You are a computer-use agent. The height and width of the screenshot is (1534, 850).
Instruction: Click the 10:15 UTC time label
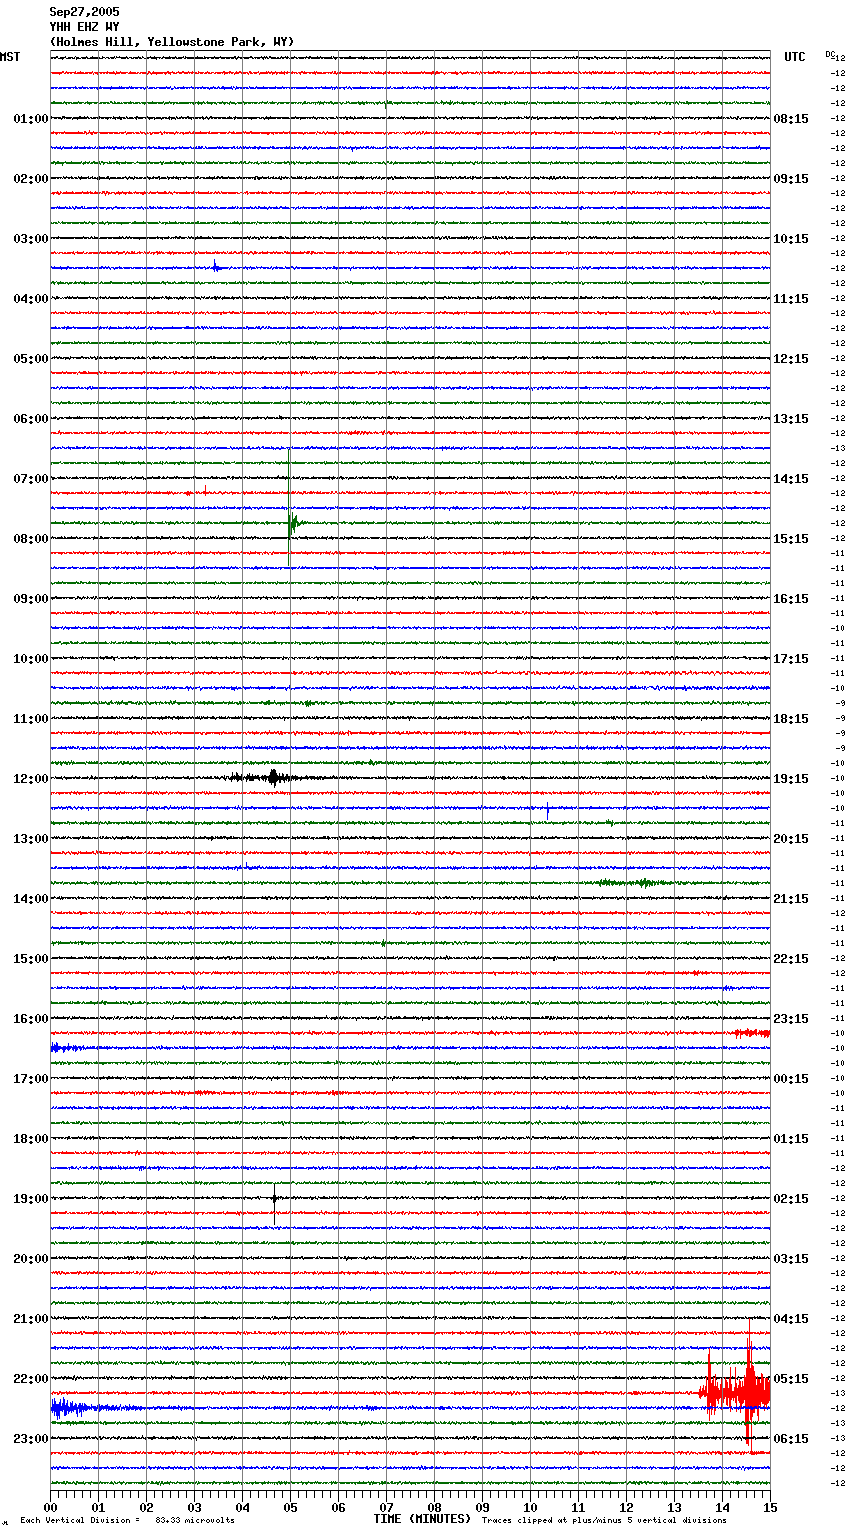coord(791,239)
